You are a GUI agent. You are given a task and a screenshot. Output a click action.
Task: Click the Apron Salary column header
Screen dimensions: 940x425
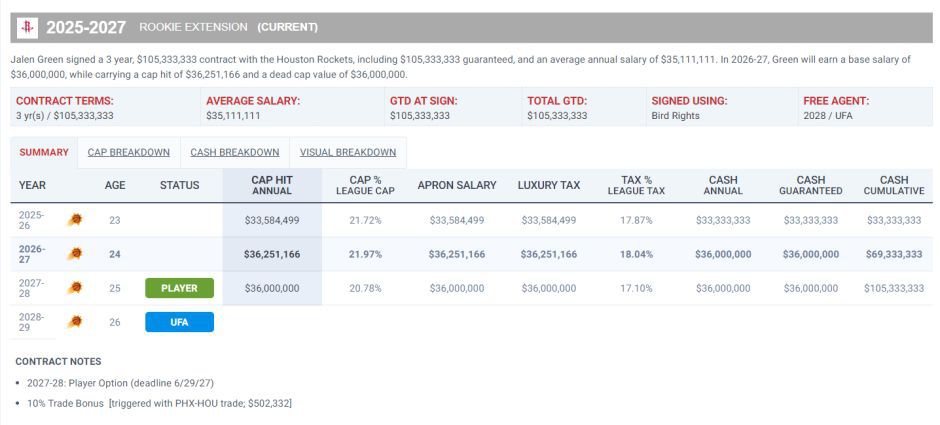457,185
